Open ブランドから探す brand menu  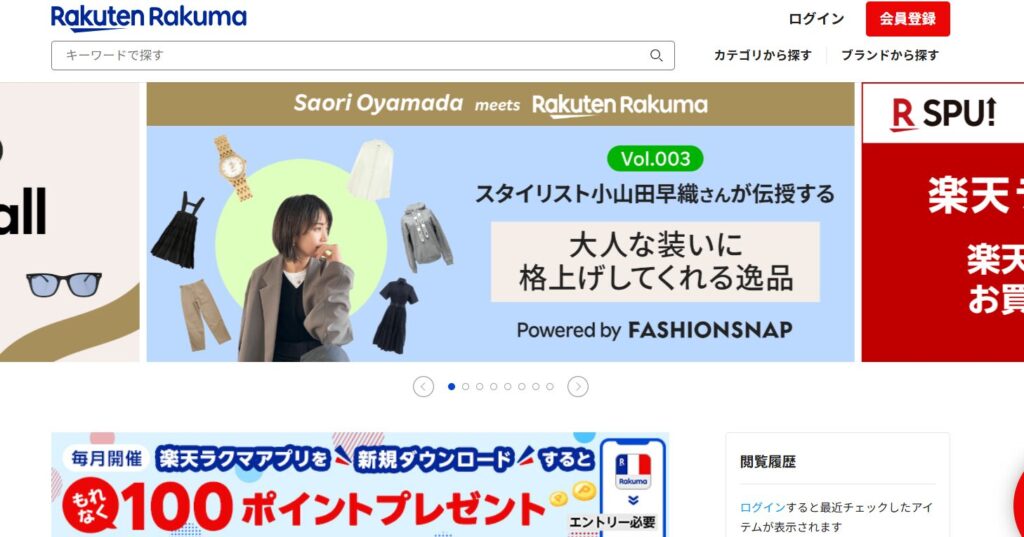coord(889,56)
